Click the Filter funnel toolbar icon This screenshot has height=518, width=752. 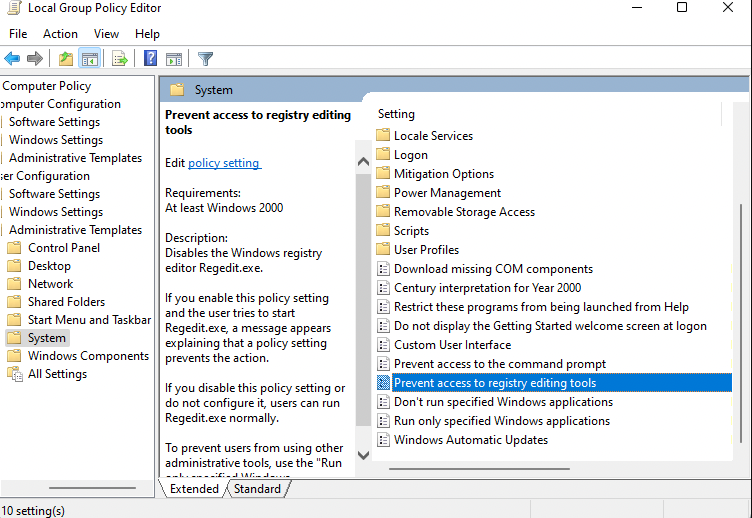pyautogui.click(x=205, y=59)
